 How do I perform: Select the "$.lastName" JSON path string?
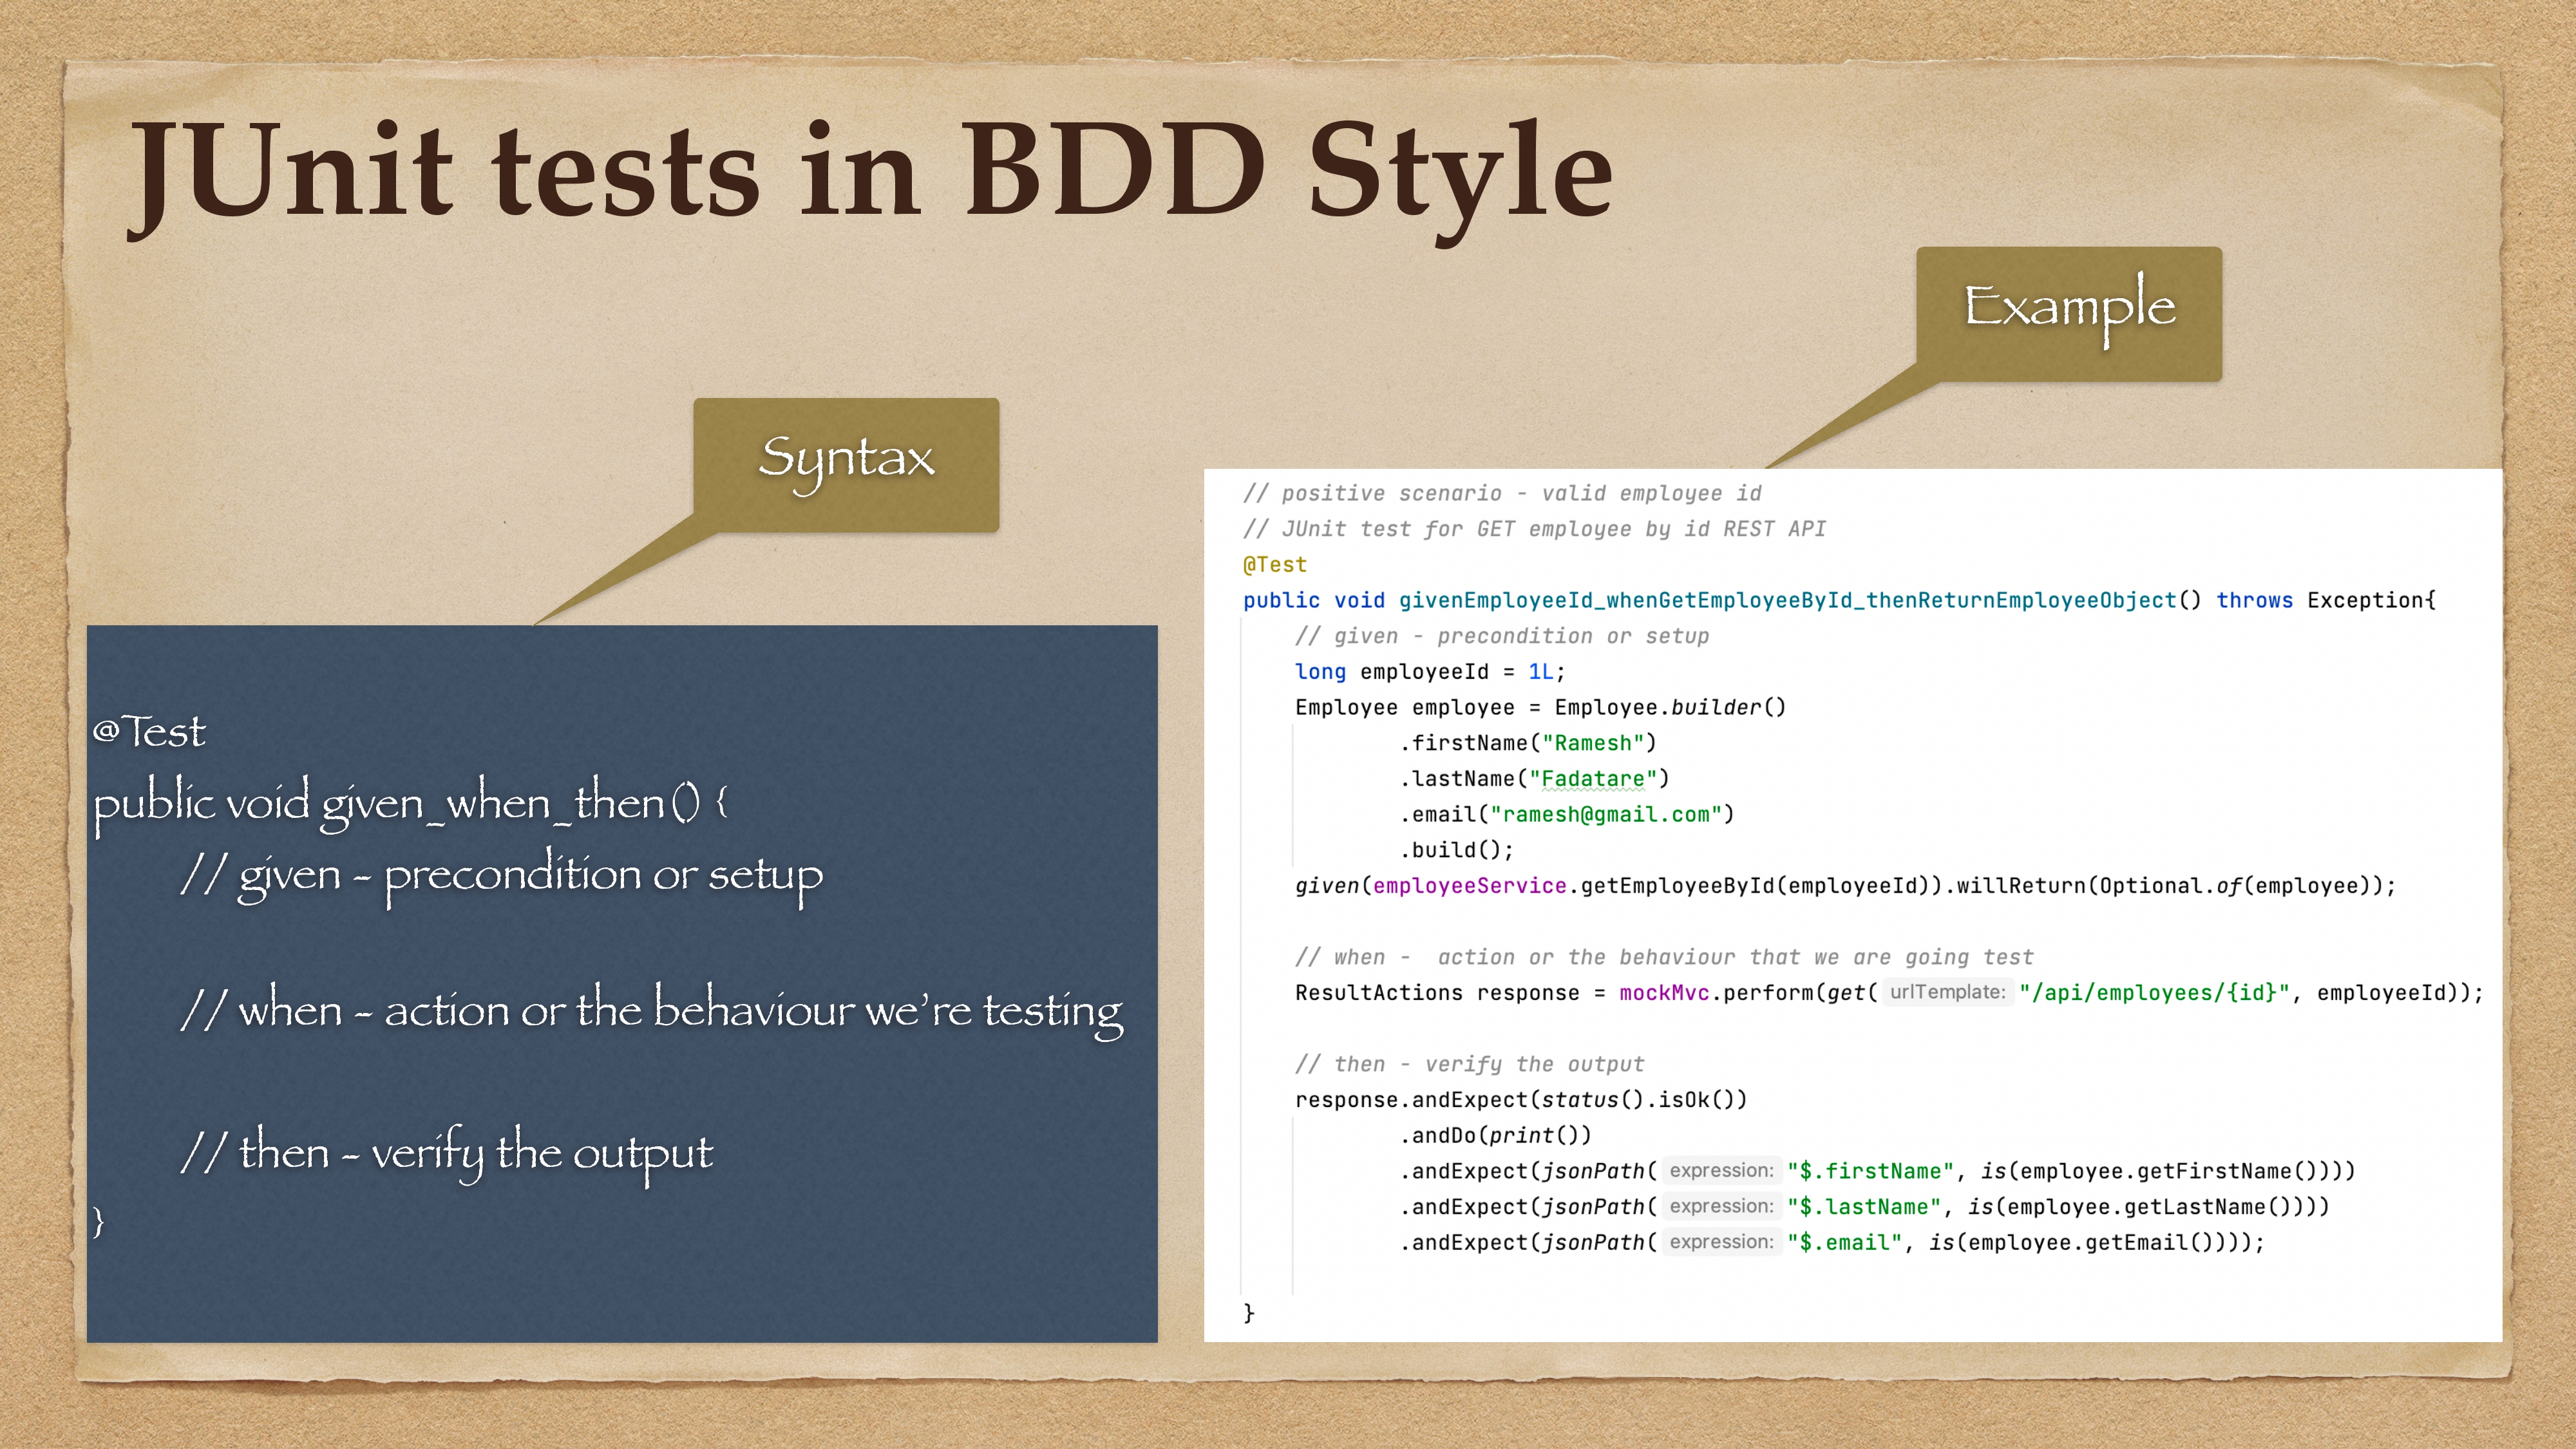1864,1207
